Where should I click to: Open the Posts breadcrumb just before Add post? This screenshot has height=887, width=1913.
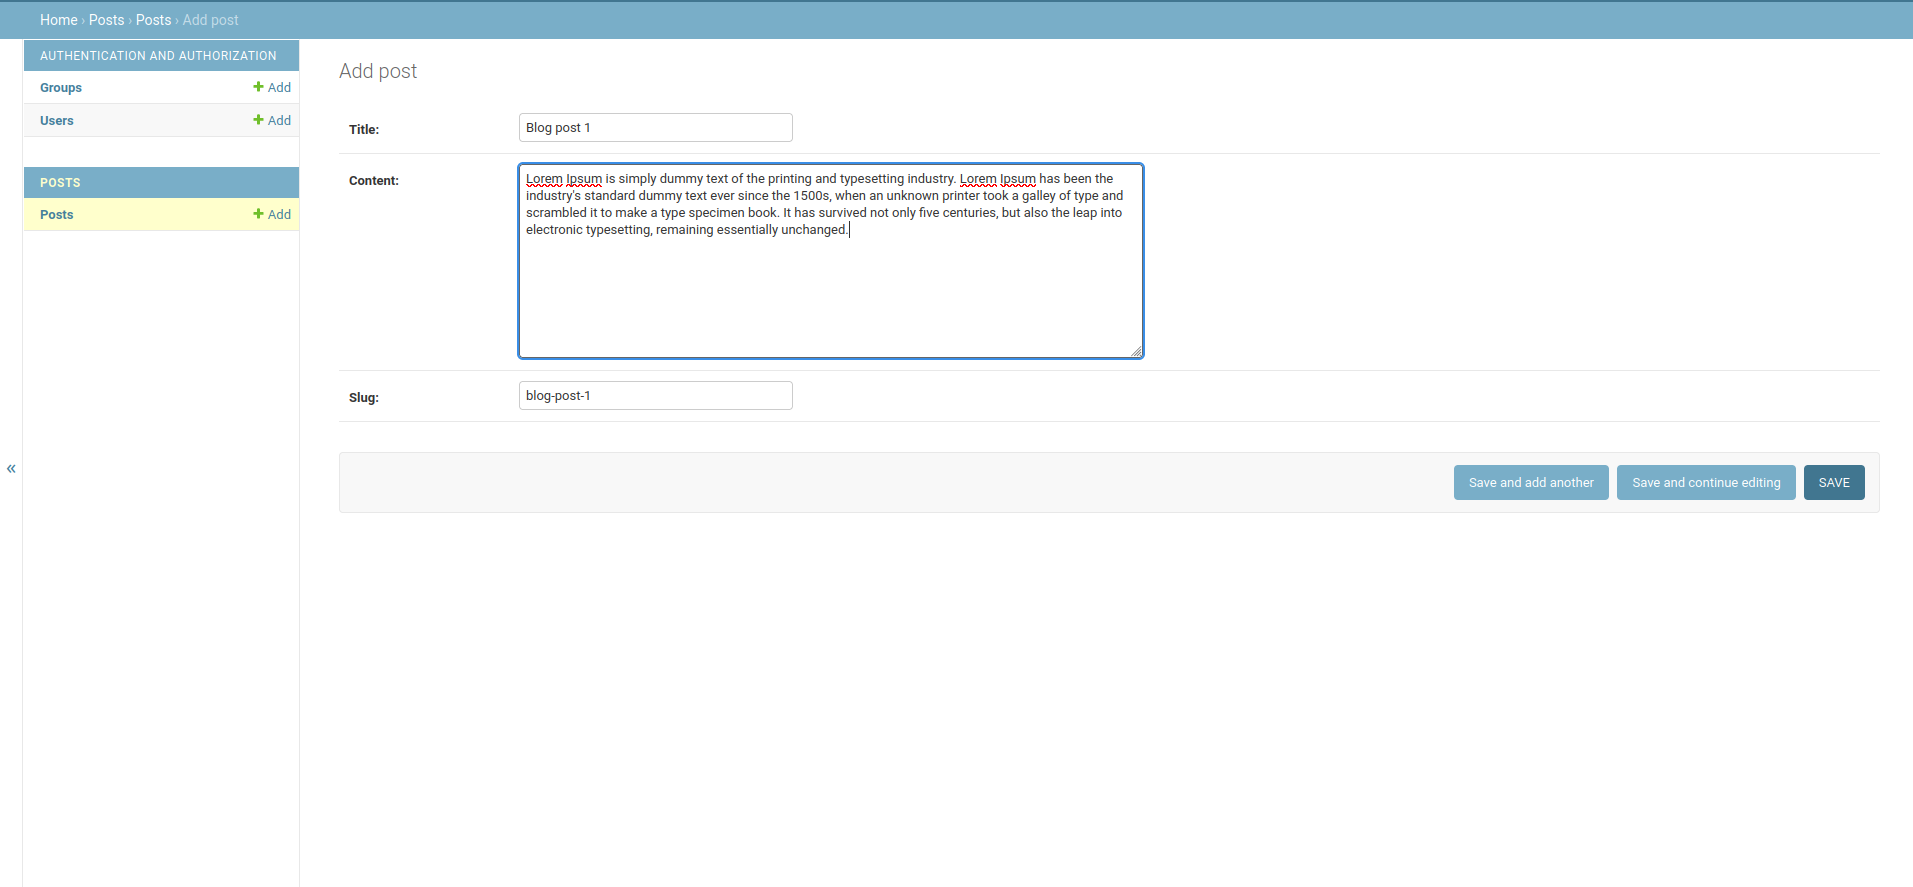coord(153,20)
